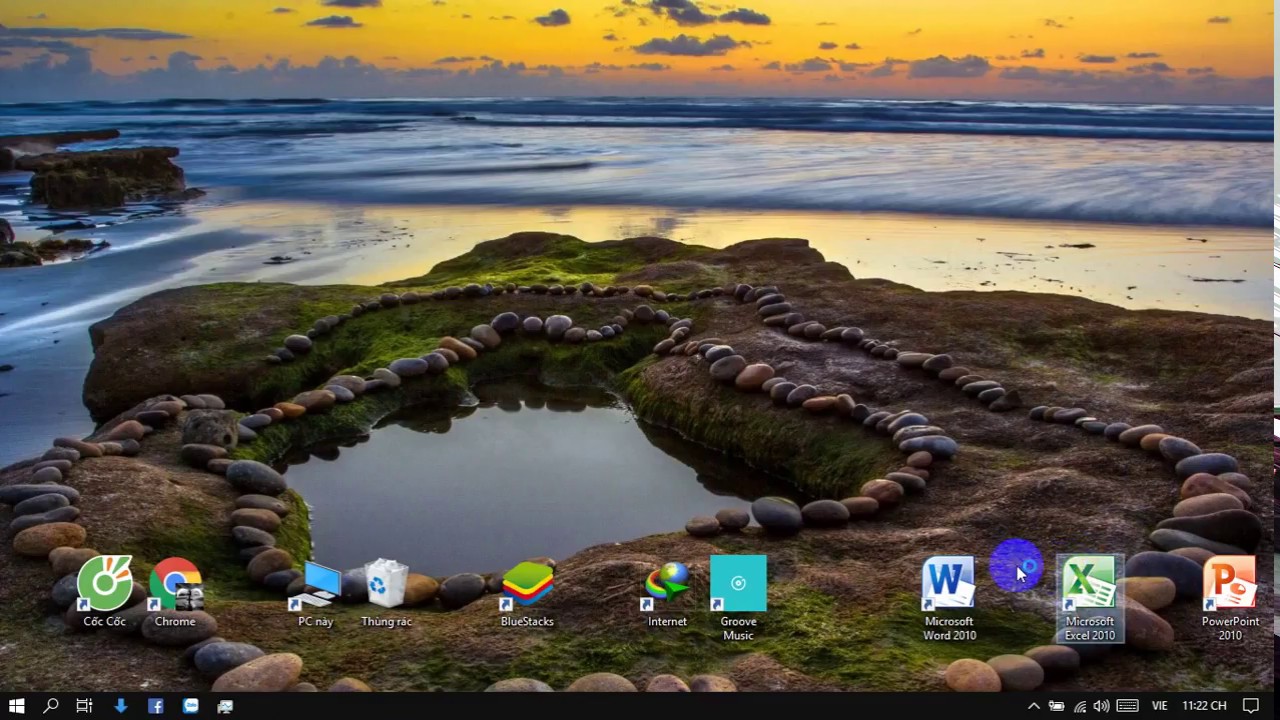Open the monitor app icon on taskbar
This screenshot has height=720, width=1280.
click(x=225, y=706)
